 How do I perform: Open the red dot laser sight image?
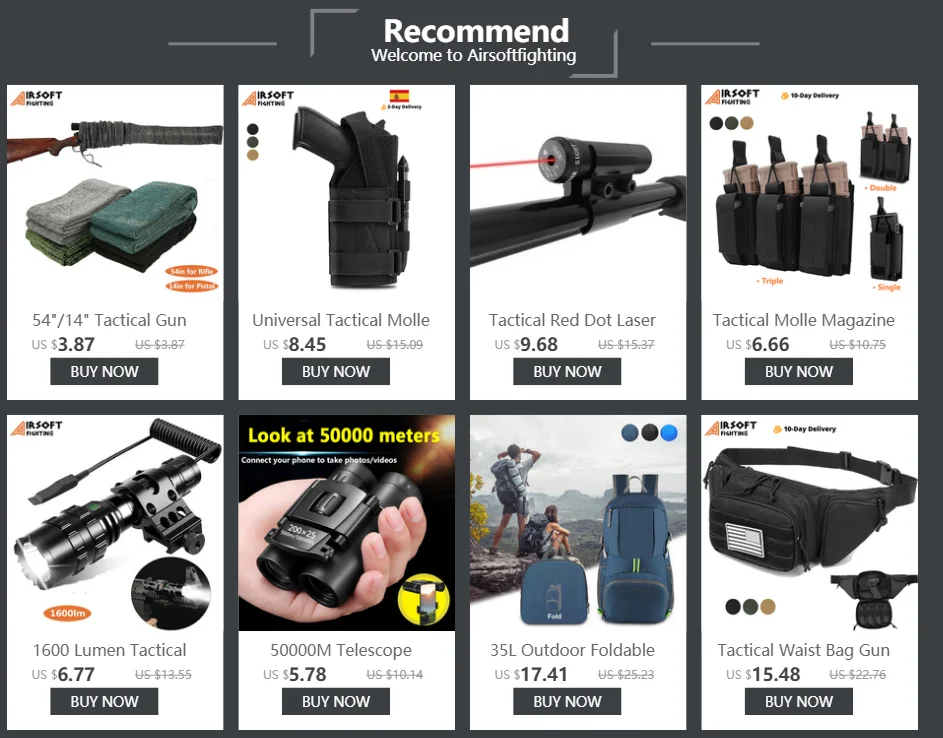tap(578, 193)
